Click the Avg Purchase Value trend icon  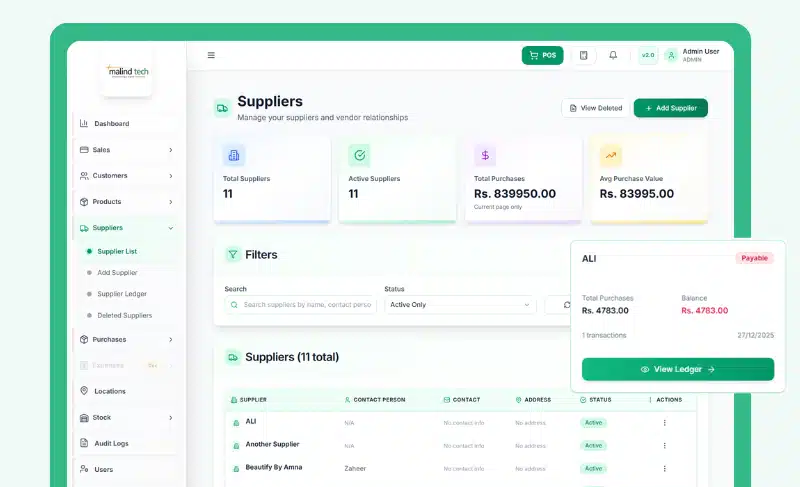[x=611, y=155]
